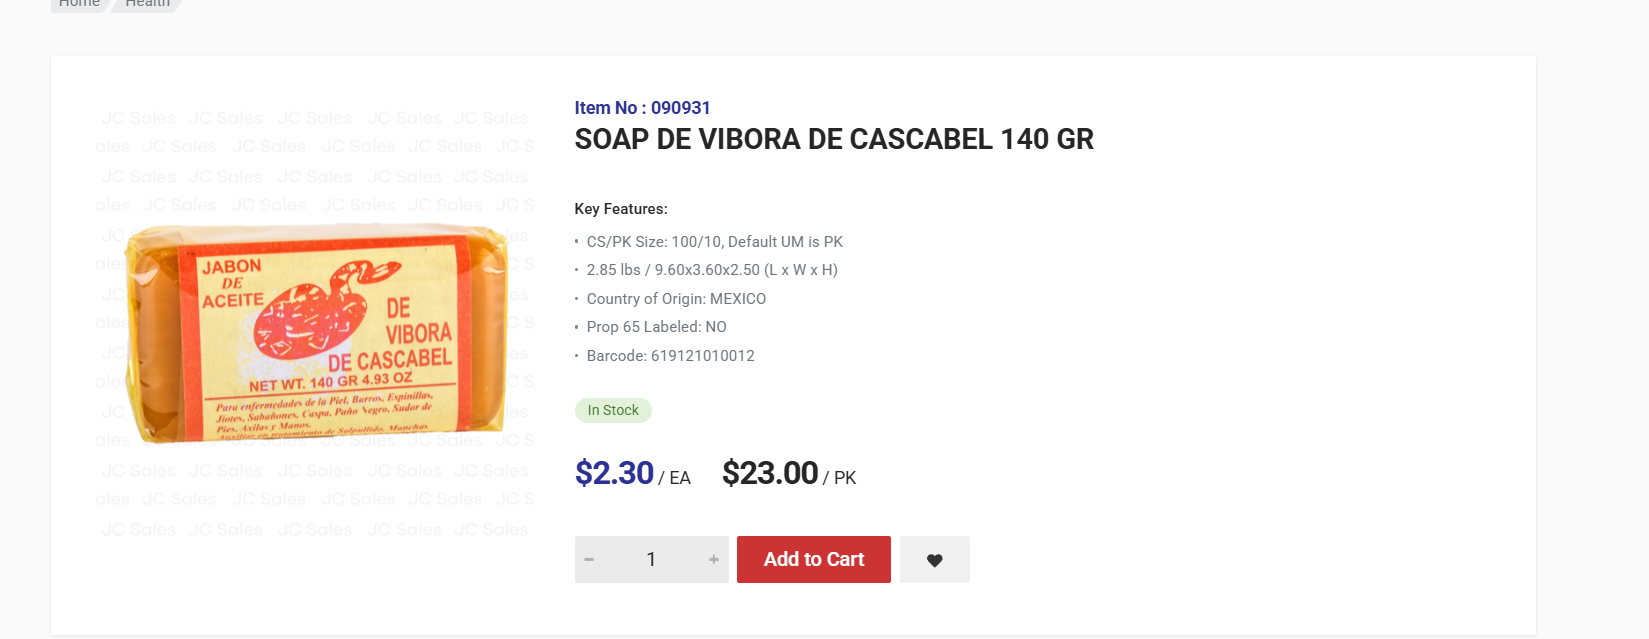Screen dimensions: 1649x639
Task: Click the heart wishlist icon
Action: (934, 560)
